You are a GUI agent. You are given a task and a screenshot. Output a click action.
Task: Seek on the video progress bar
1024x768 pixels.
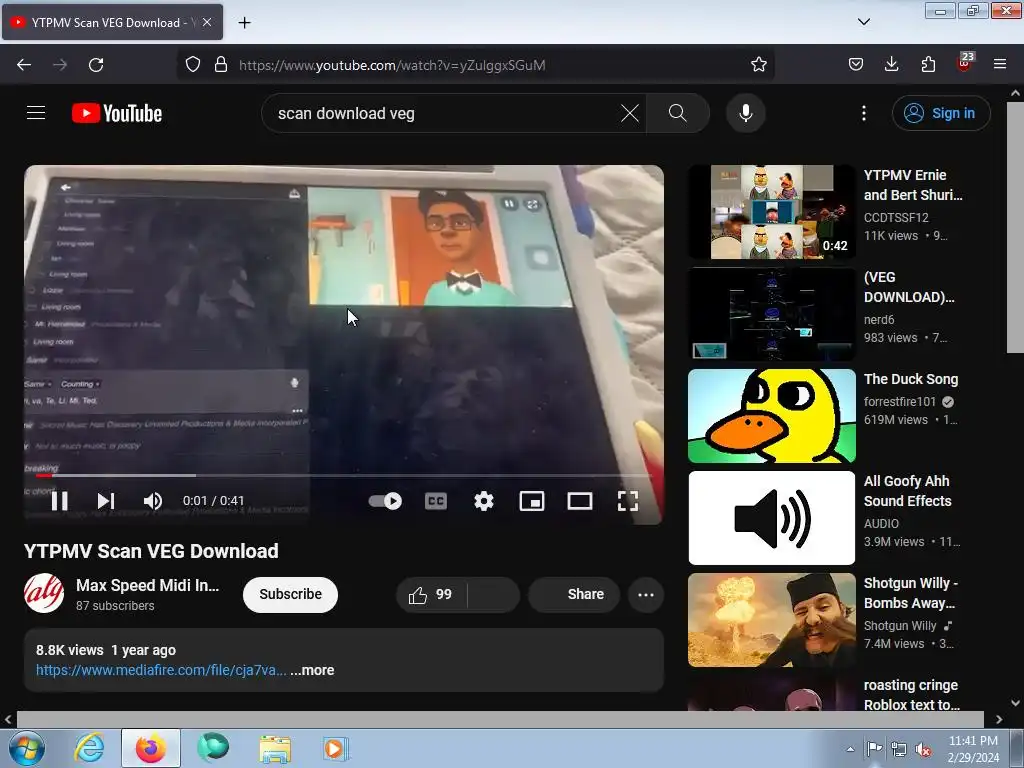point(344,475)
